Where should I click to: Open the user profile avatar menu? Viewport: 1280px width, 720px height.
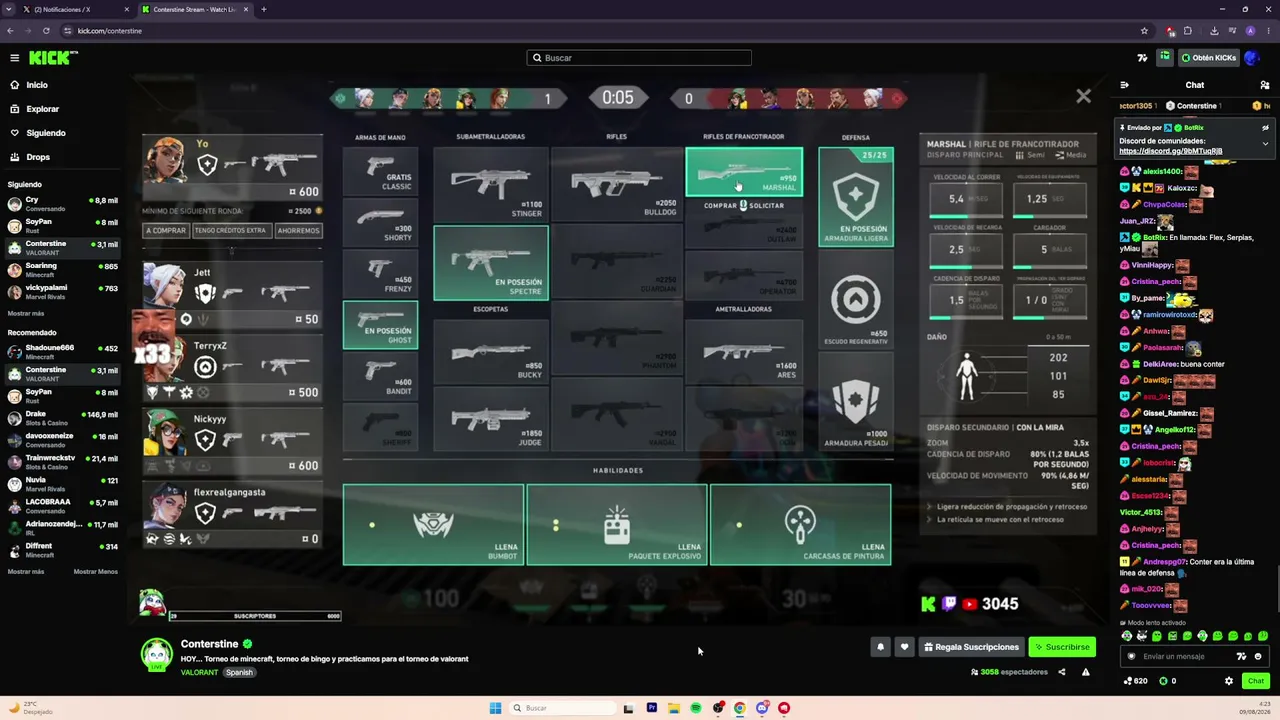(x=1252, y=58)
